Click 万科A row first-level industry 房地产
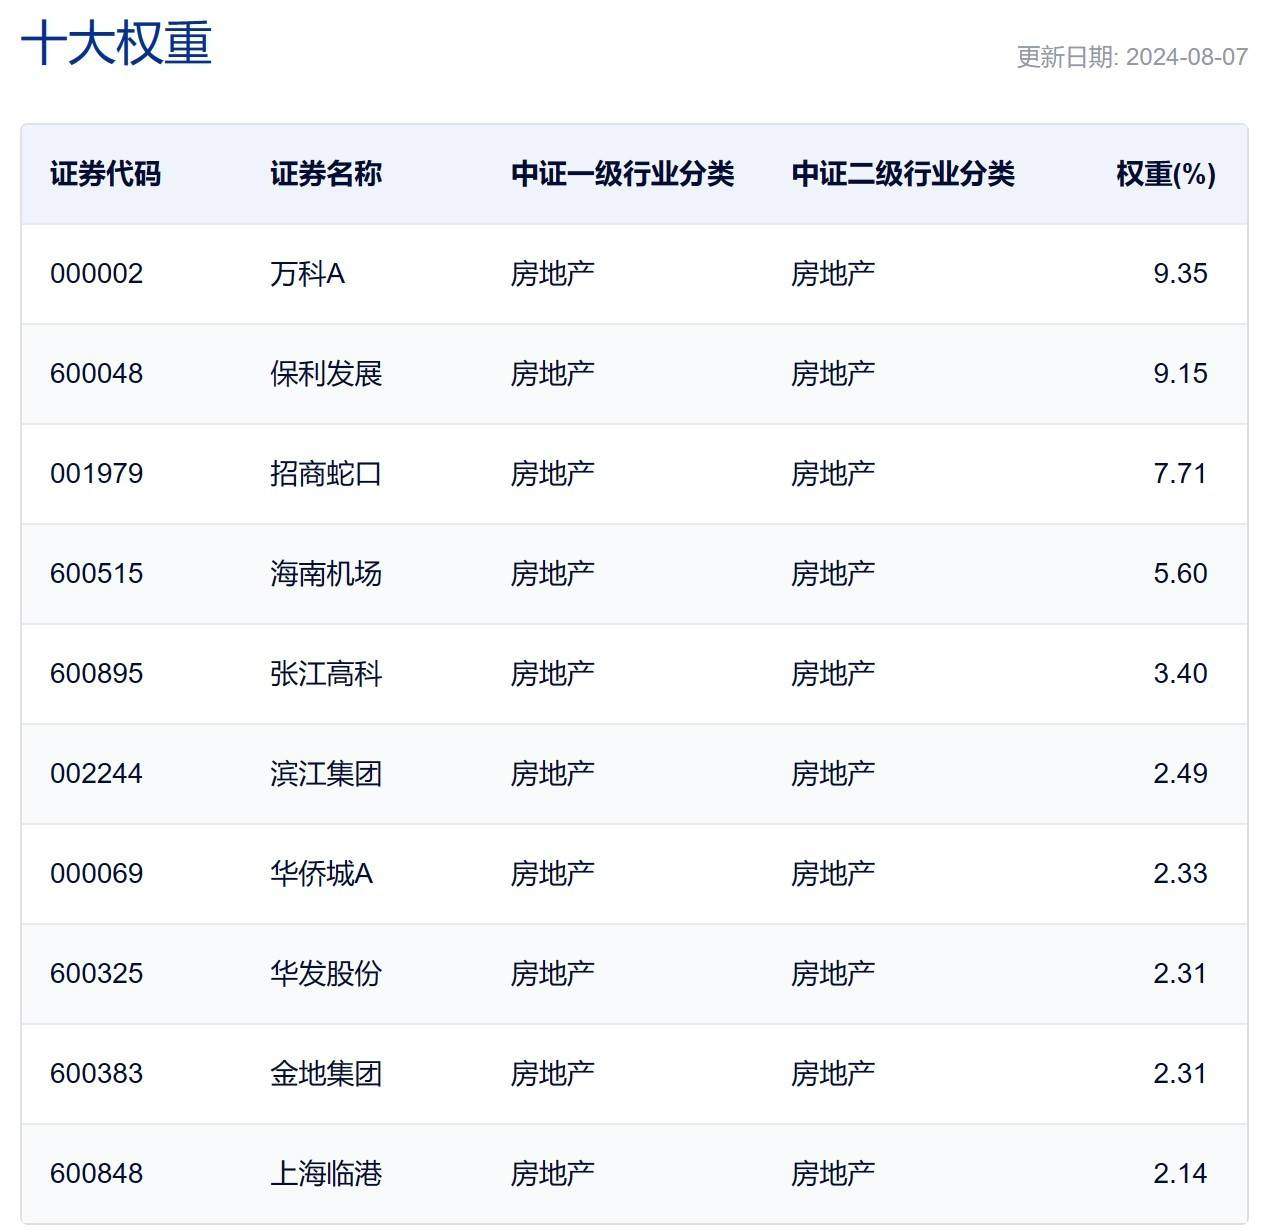Viewport: 1272px width, 1232px height. pos(553,274)
